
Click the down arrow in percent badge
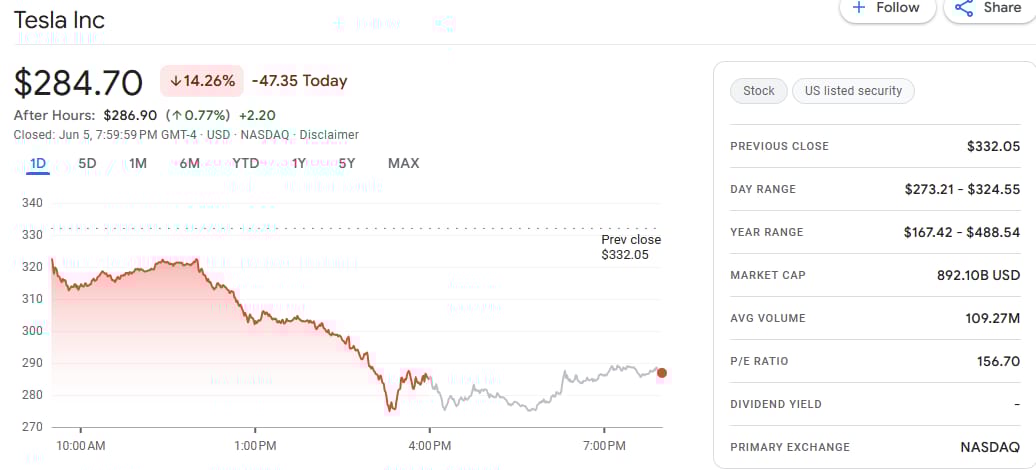click(x=175, y=81)
